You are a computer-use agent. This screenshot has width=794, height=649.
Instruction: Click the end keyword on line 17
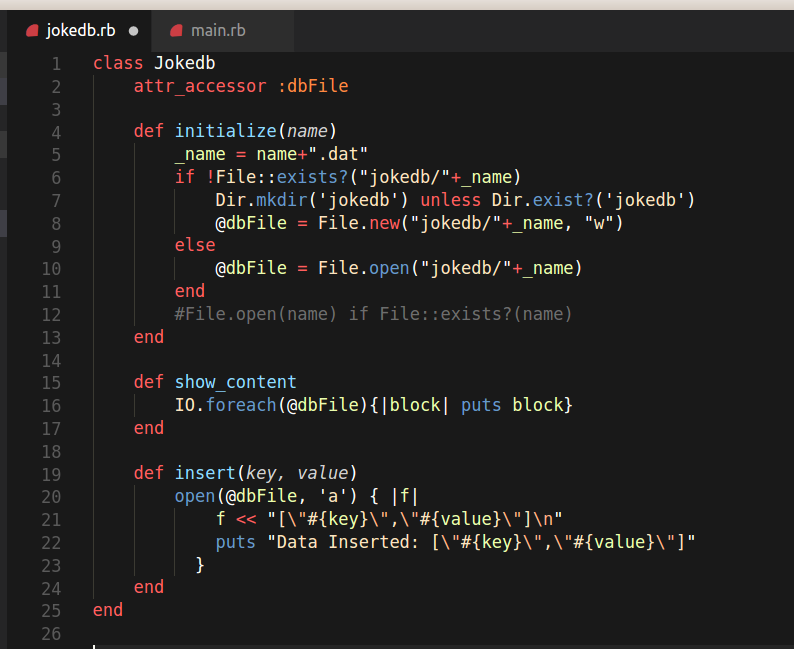point(149,428)
